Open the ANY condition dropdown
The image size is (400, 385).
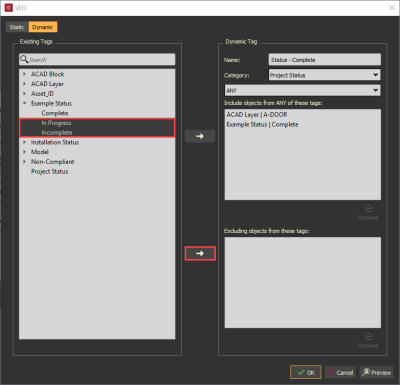click(302, 90)
